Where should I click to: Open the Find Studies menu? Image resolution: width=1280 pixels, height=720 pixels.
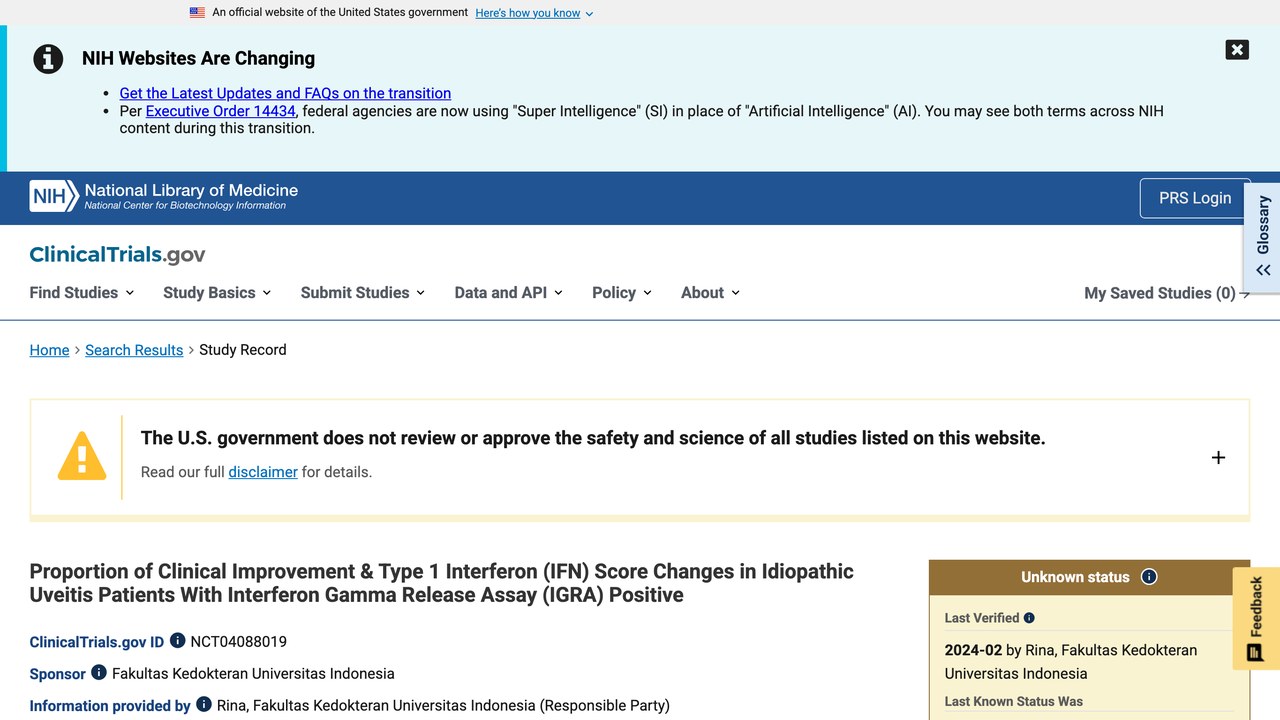[82, 293]
